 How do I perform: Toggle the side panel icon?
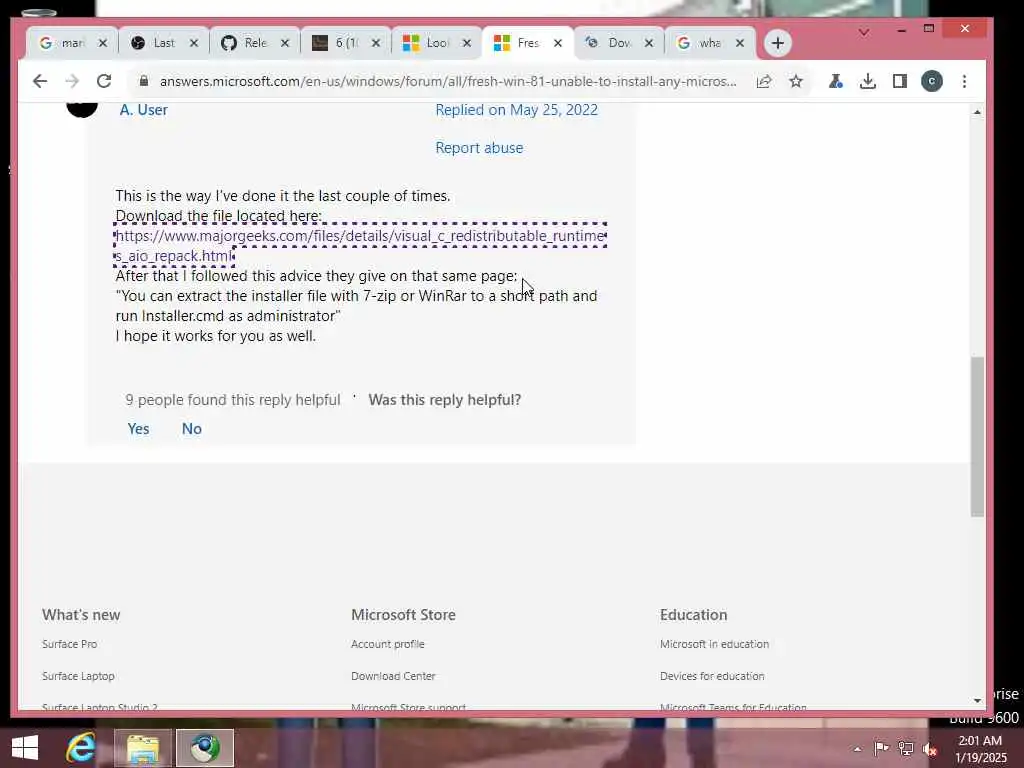[x=899, y=81]
